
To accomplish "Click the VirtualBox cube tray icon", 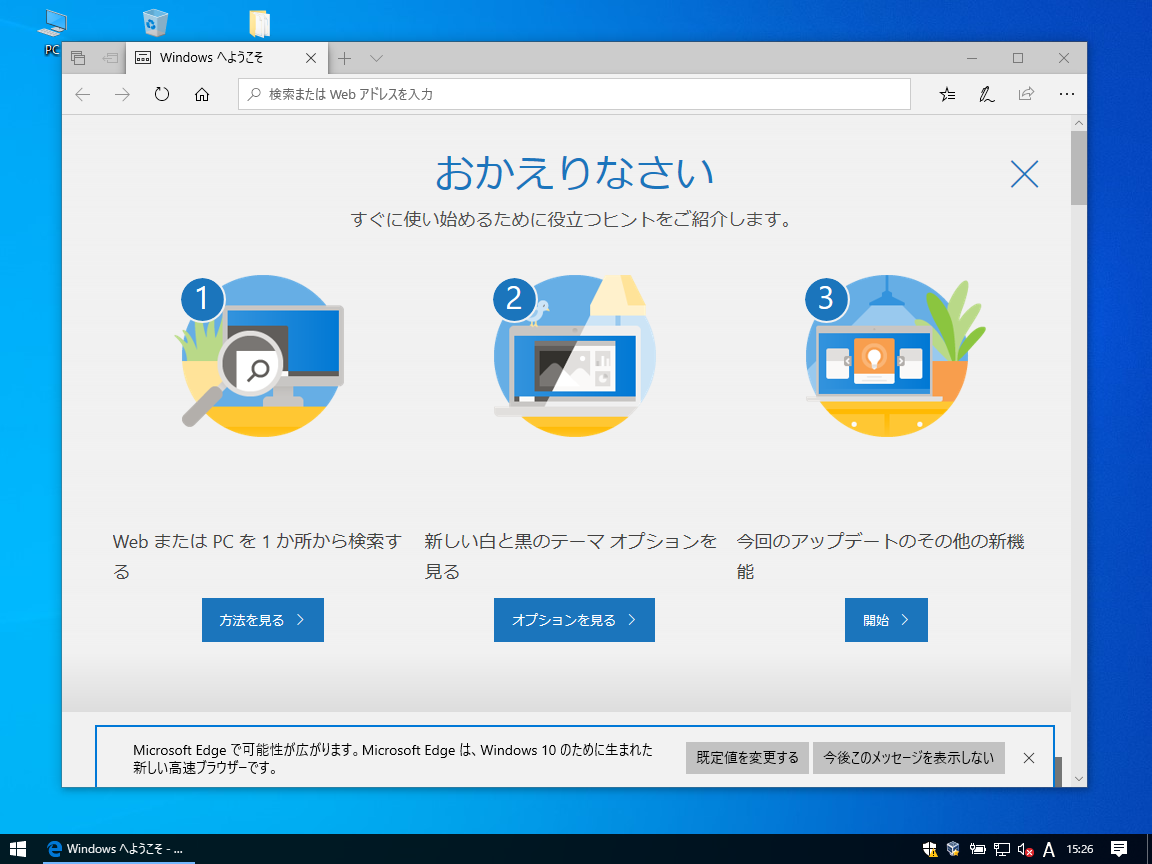I will click(x=953, y=849).
